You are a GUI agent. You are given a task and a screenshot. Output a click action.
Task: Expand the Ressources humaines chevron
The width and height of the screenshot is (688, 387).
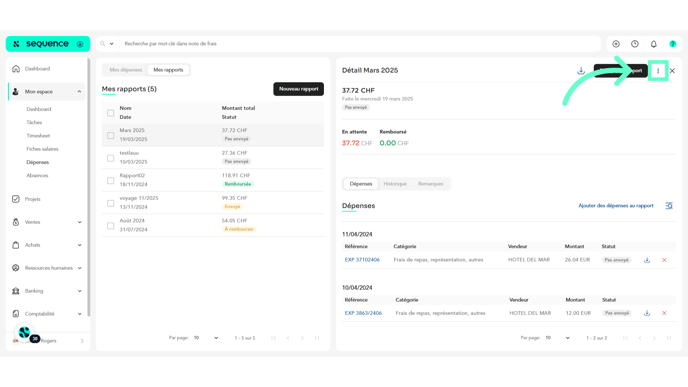pyautogui.click(x=79, y=268)
